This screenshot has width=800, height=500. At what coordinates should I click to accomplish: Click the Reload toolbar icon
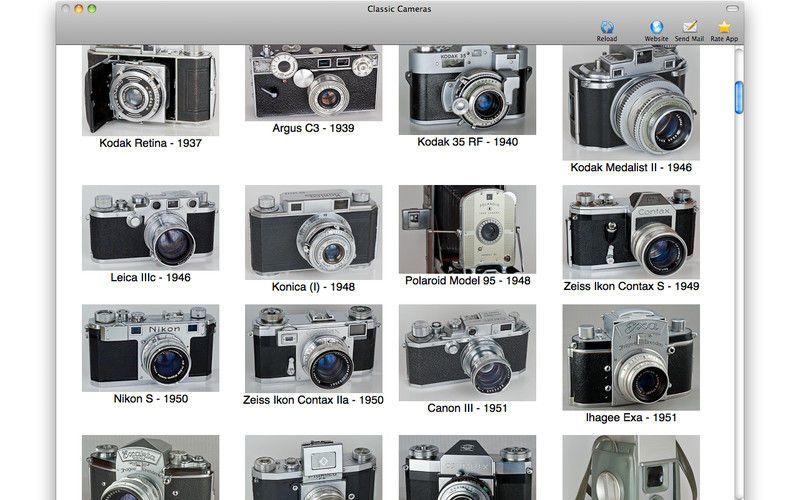(607, 27)
